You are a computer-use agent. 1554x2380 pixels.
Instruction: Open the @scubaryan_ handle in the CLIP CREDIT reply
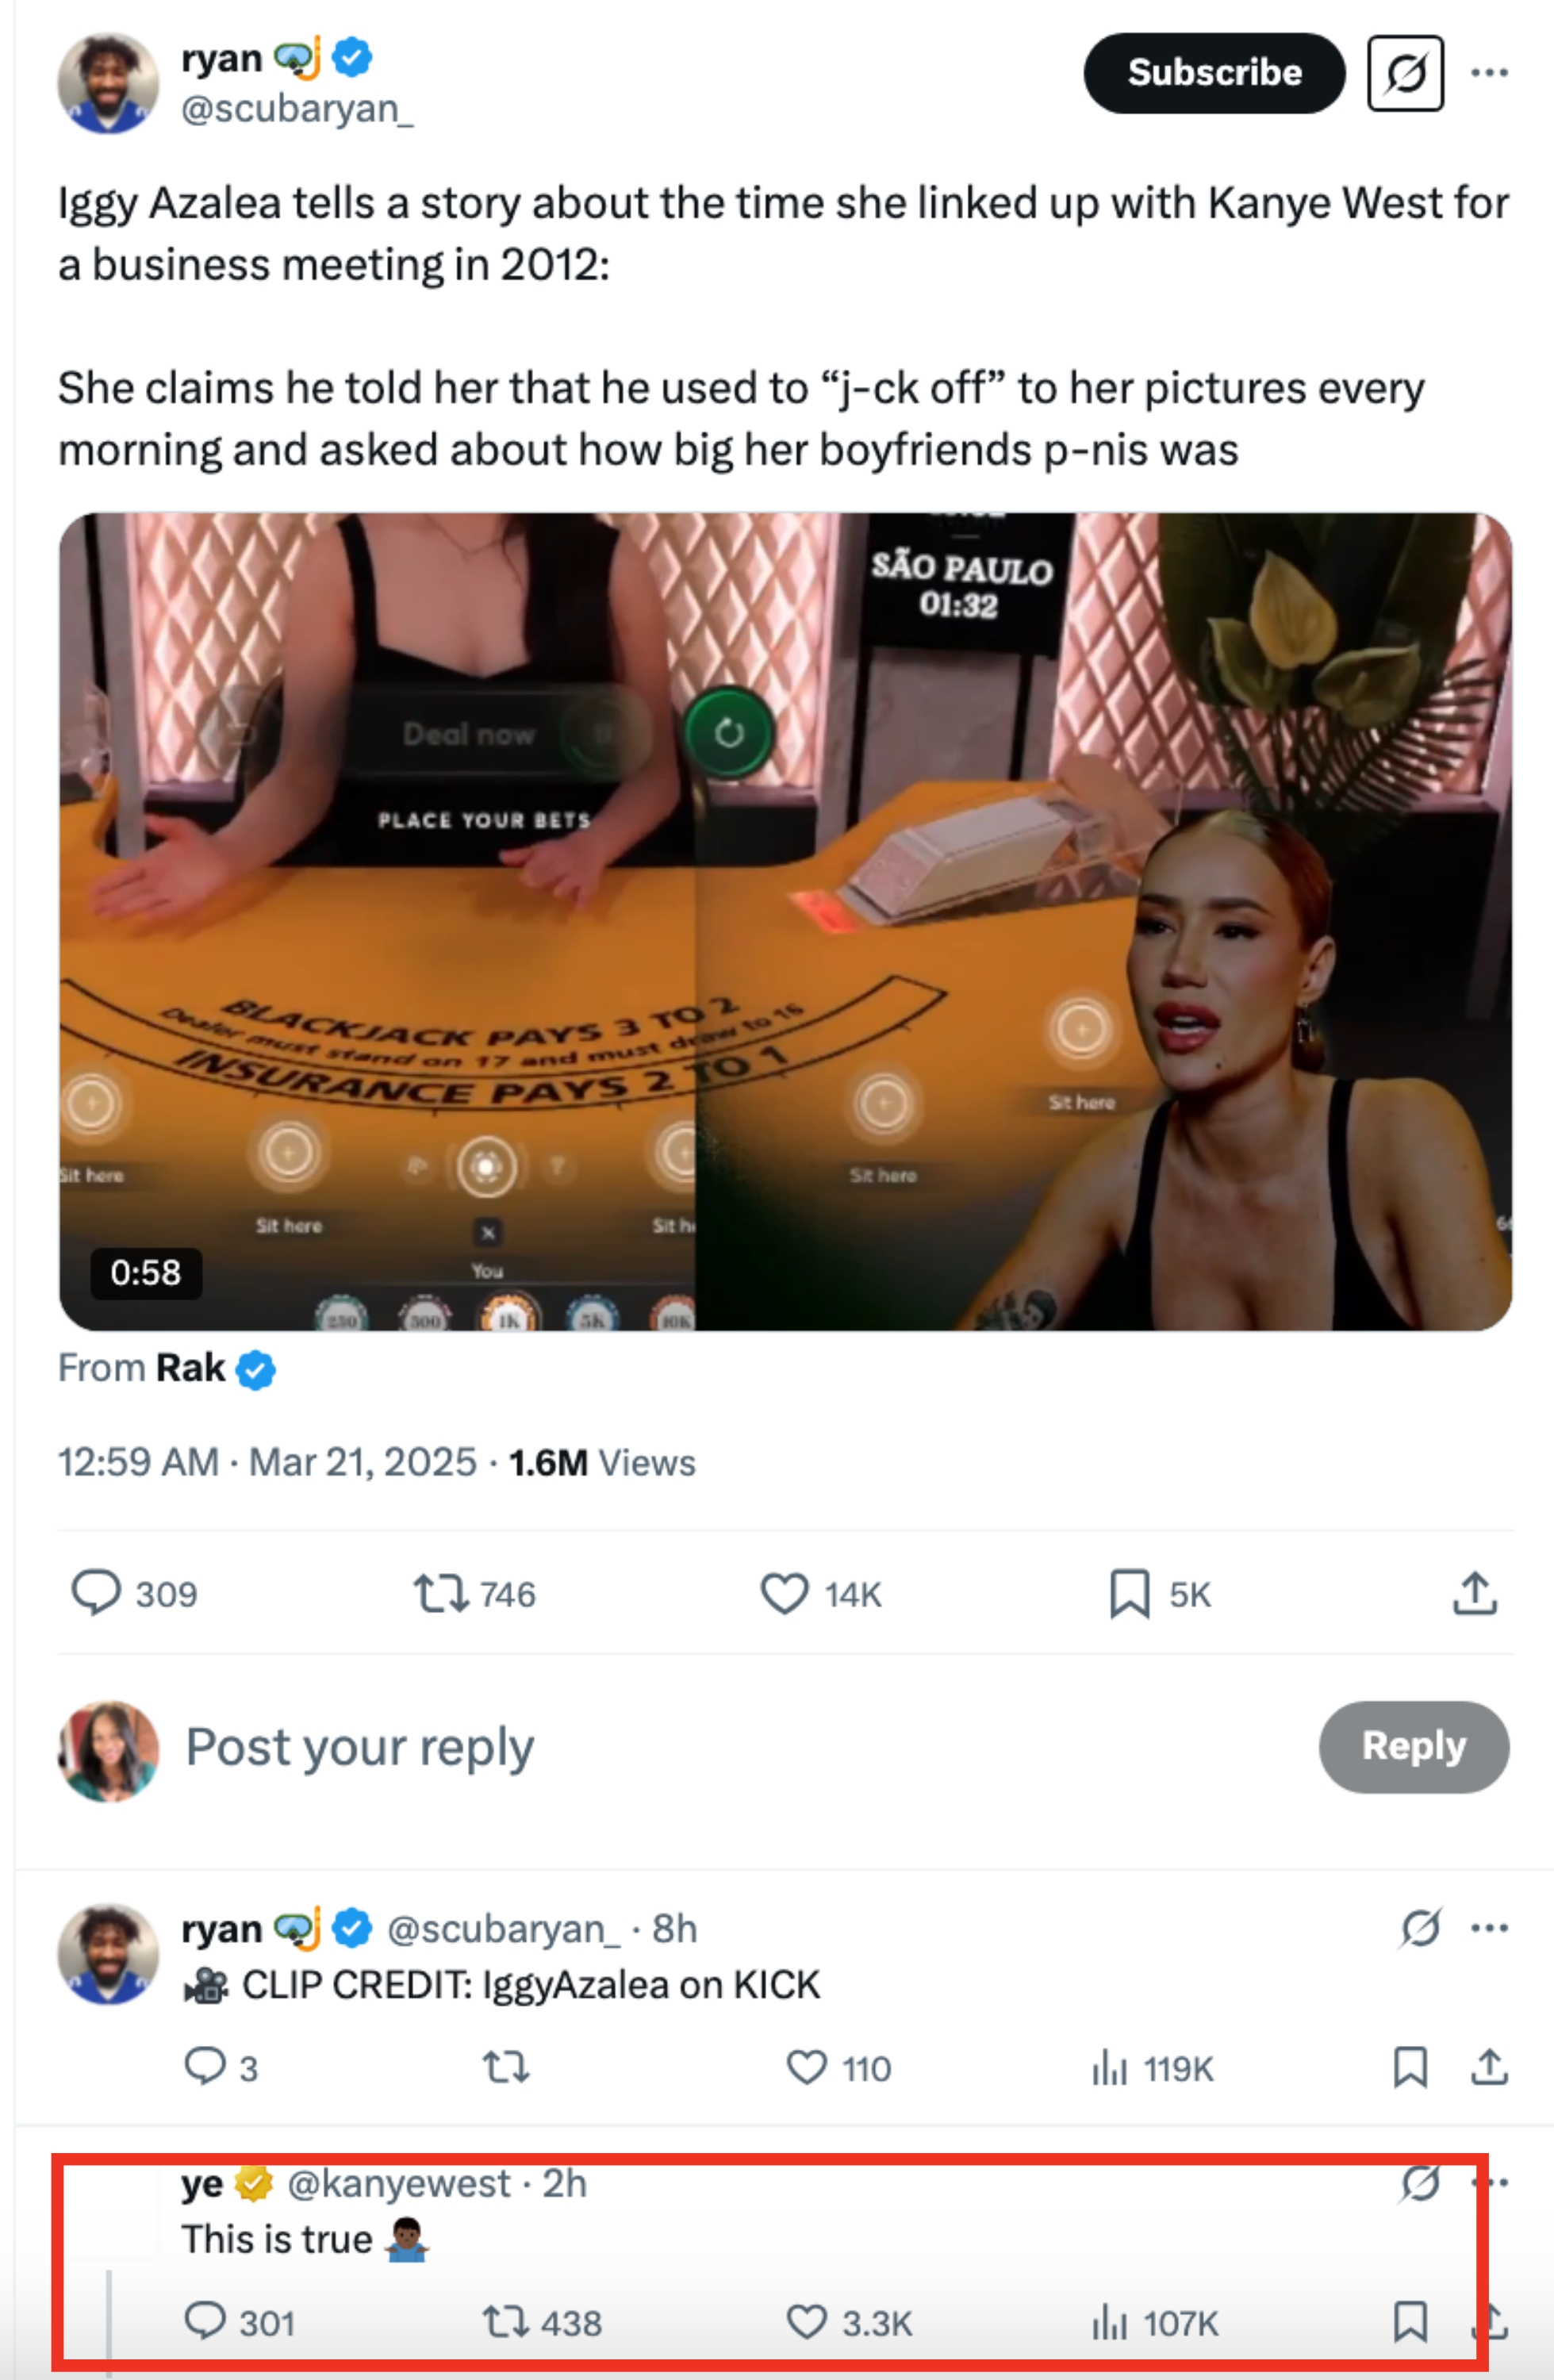502,1928
